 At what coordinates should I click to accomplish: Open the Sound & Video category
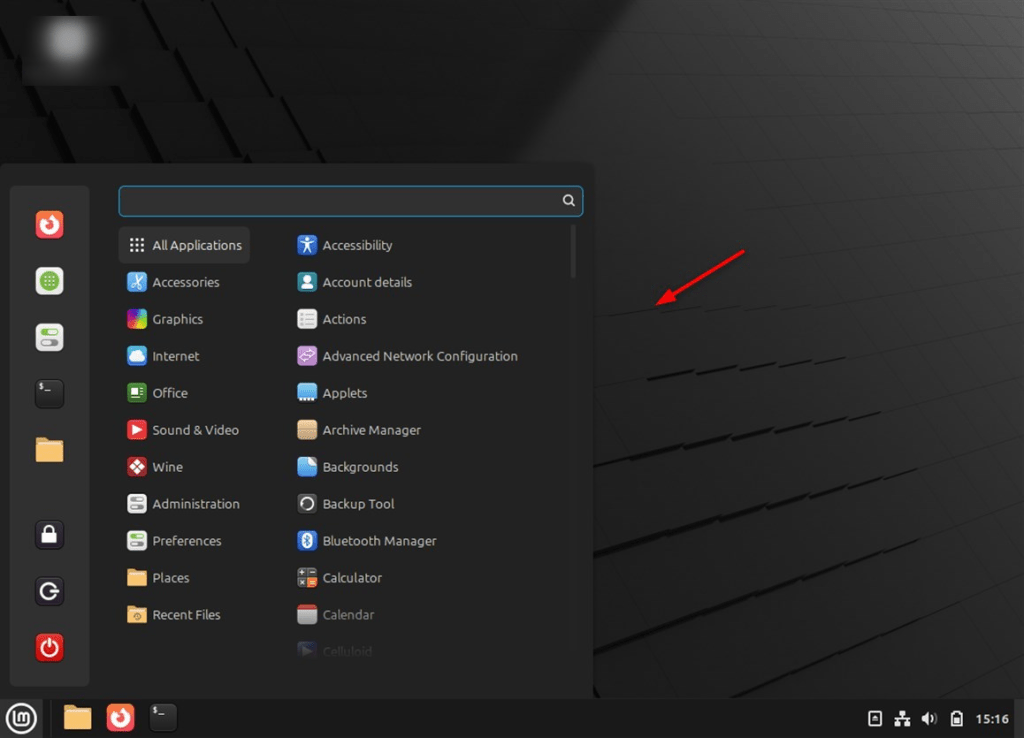191,430
